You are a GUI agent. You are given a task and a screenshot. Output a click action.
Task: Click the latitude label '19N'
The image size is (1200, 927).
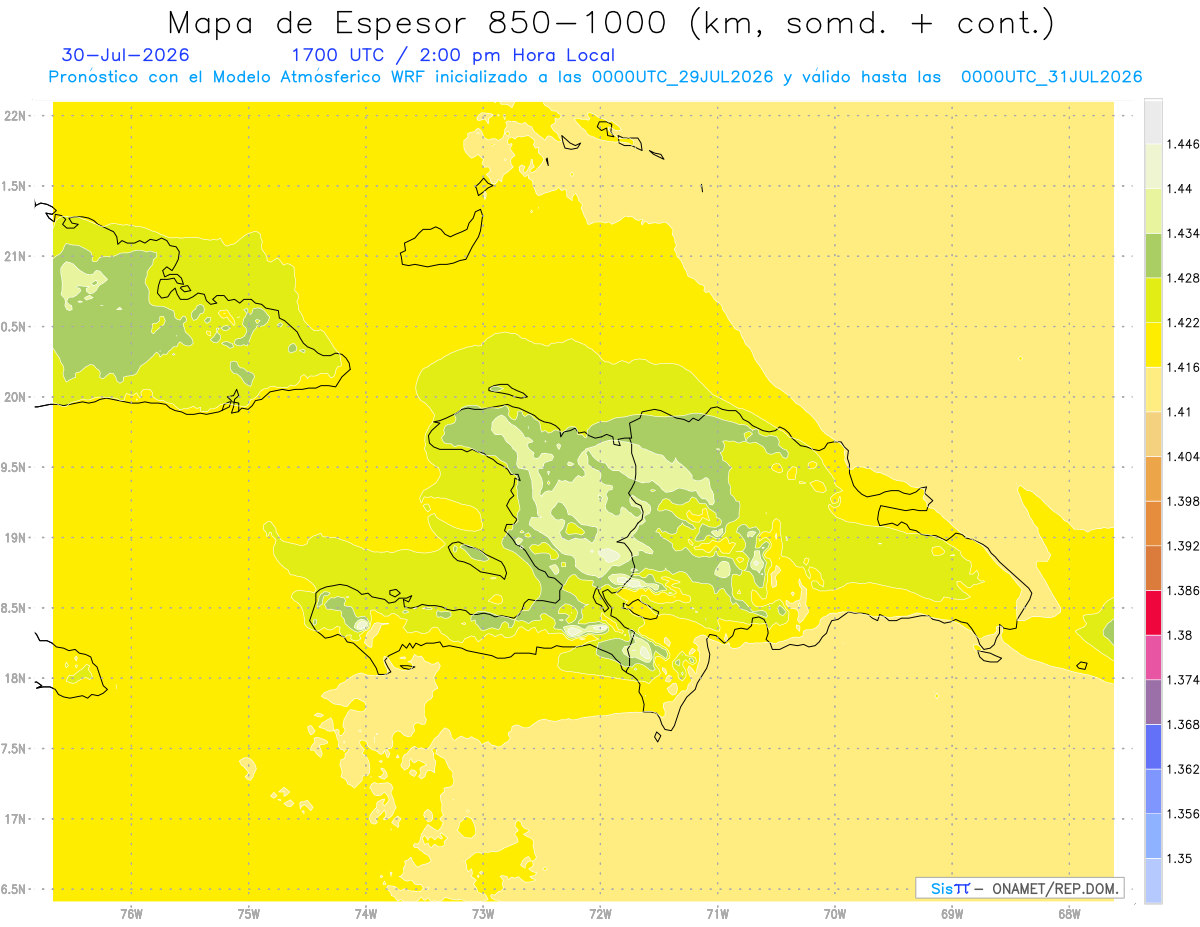15,537
